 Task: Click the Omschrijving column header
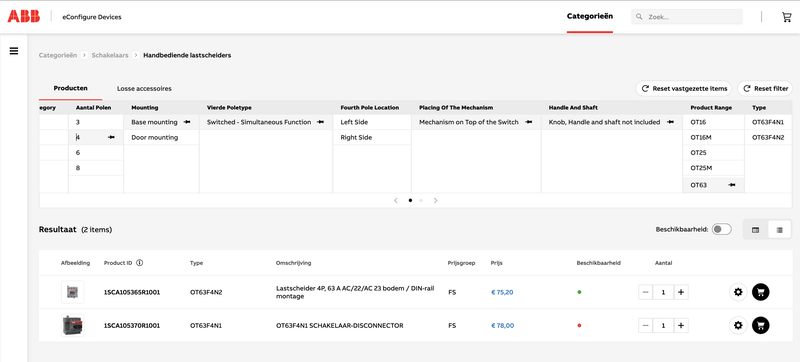pos(293,263)
